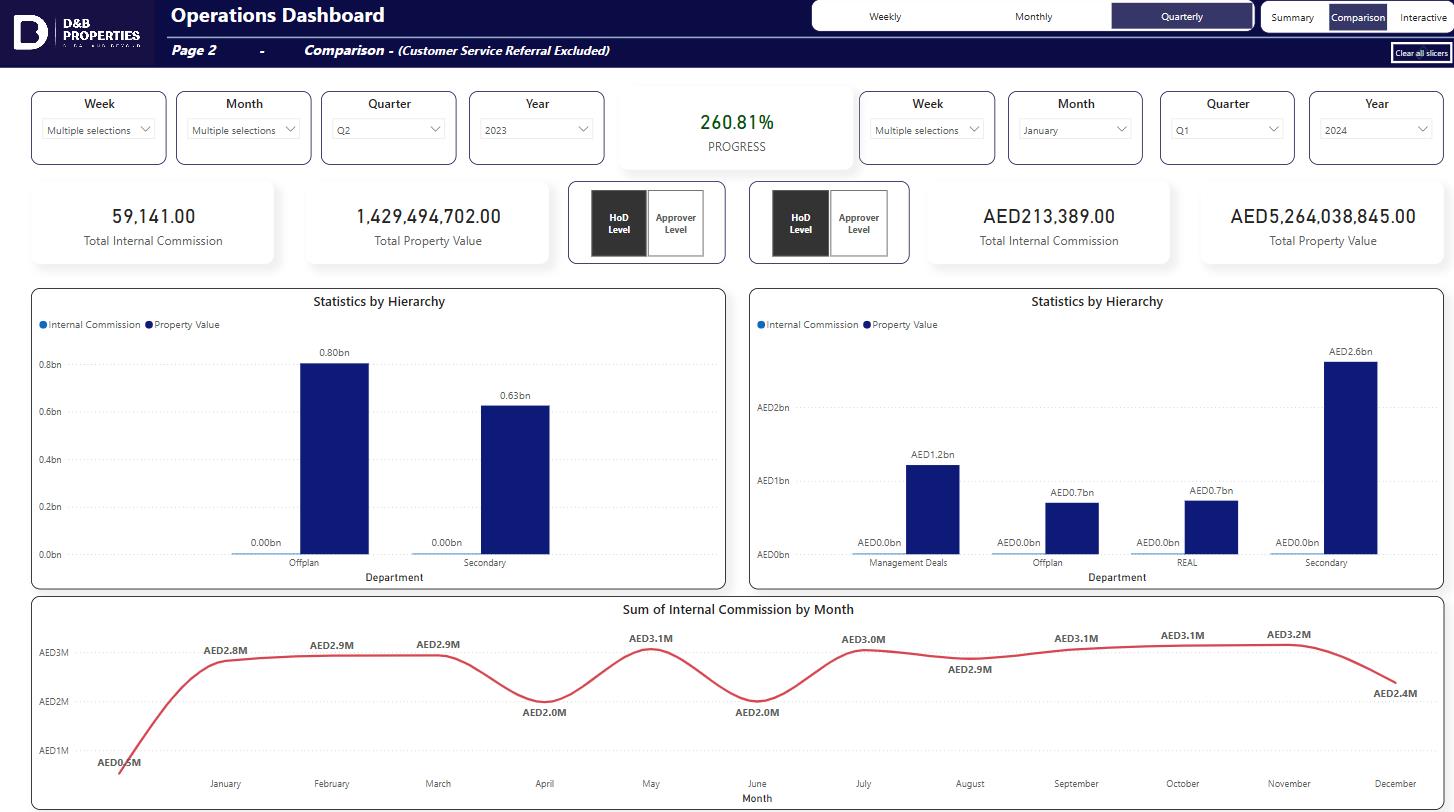This screenshot has width=1454, height=812.
Task: Switch to the Weekly view tab
Action: 885,17
